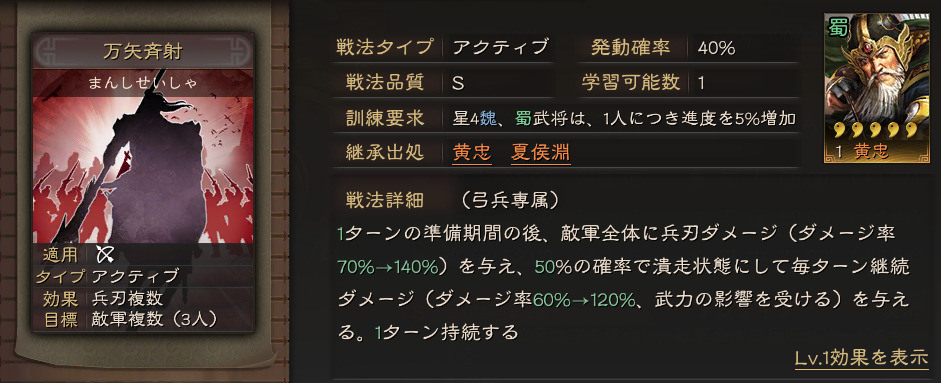The height and width of the screenshot is (383, 941).
Task: Click the 万矢斉射 tactic title banner
Action: 142,52
